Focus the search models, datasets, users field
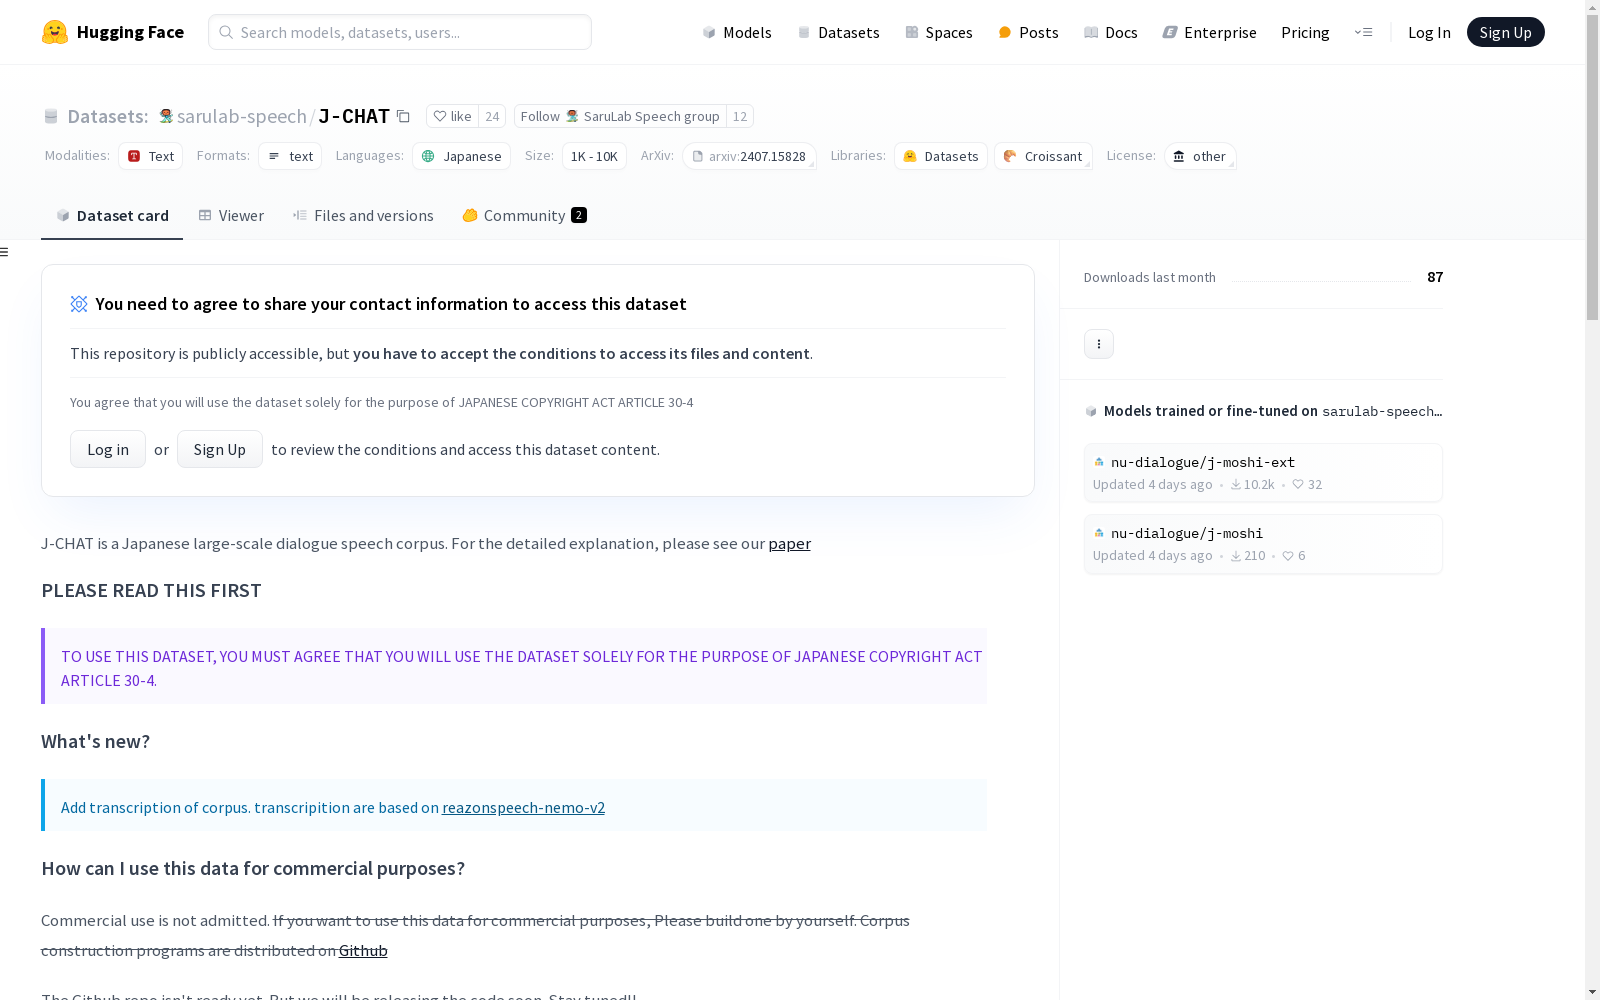Viewport: 1600px width, 1000px height. [x=400, y=32]
